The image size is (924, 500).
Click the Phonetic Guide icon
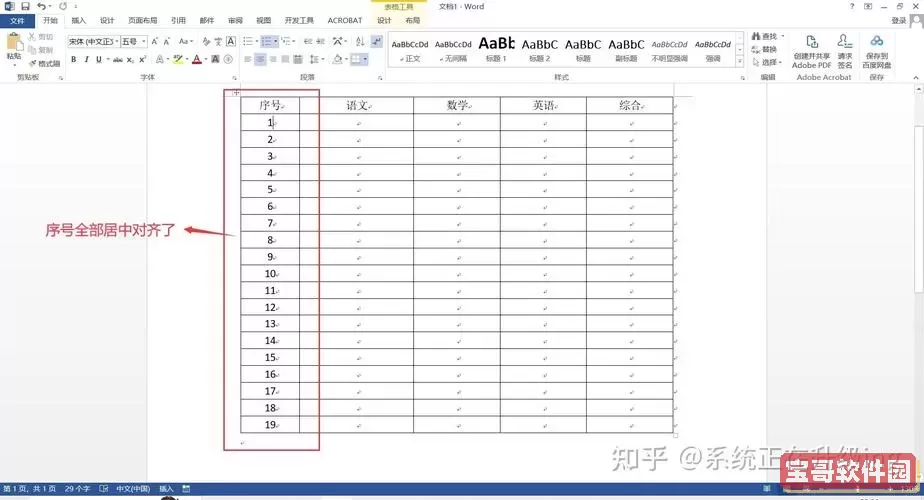coord(218,41)
